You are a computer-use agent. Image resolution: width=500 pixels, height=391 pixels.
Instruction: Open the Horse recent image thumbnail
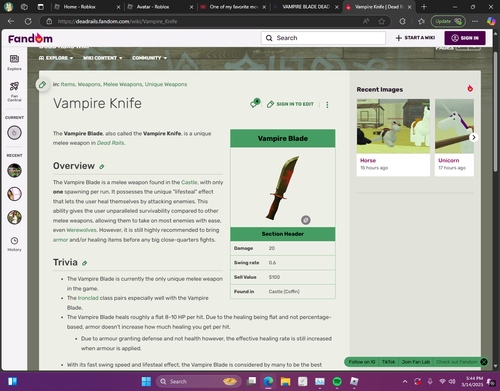pyautogui.click(x=393, y=126)
